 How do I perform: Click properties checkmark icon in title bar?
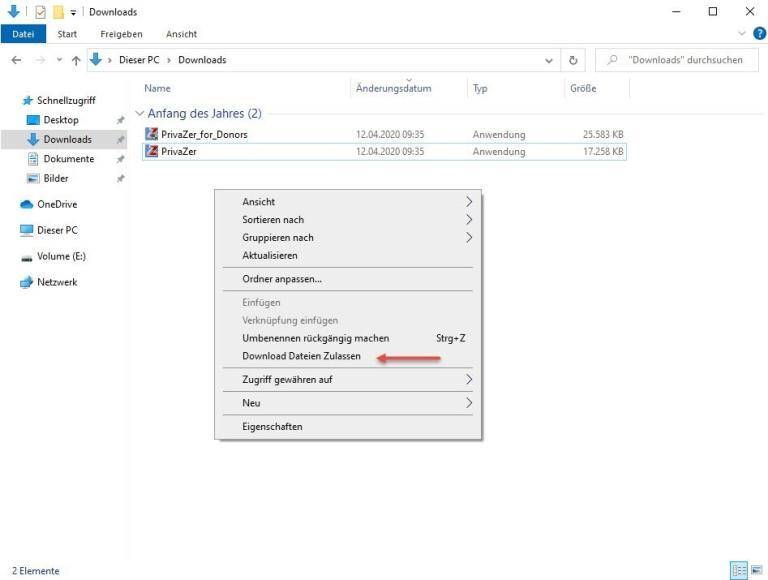(40, 12)
